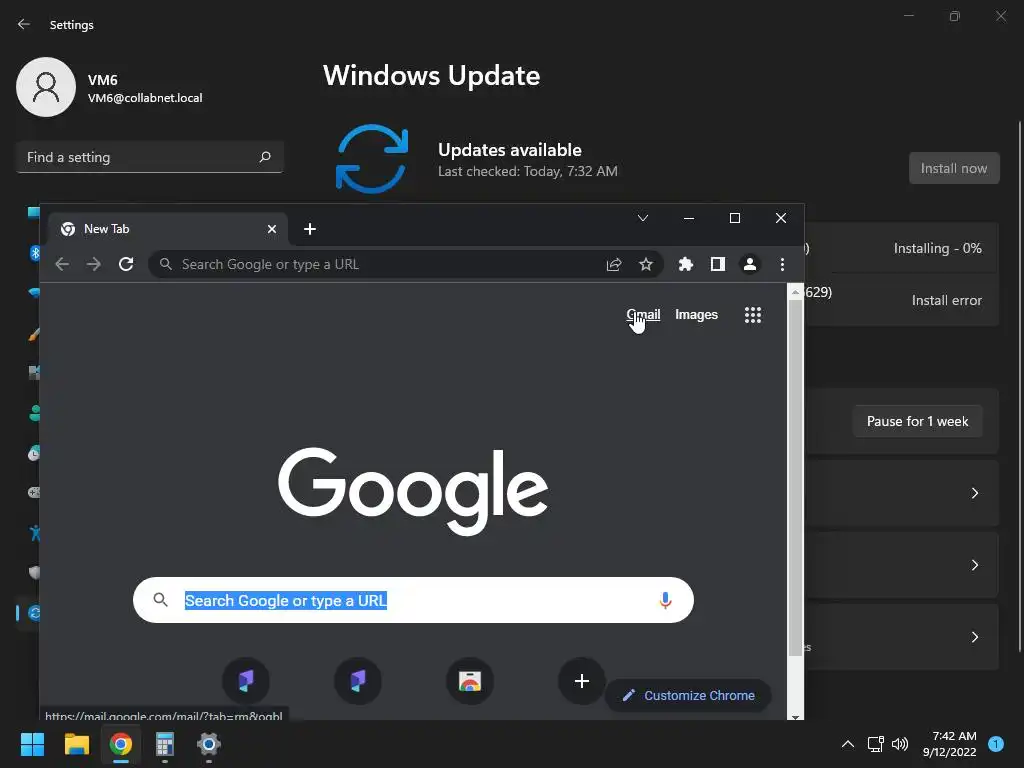1024x768 pixels.
Task: Open Chrome's three-dot menu
Action: click(x=782, y=264)
